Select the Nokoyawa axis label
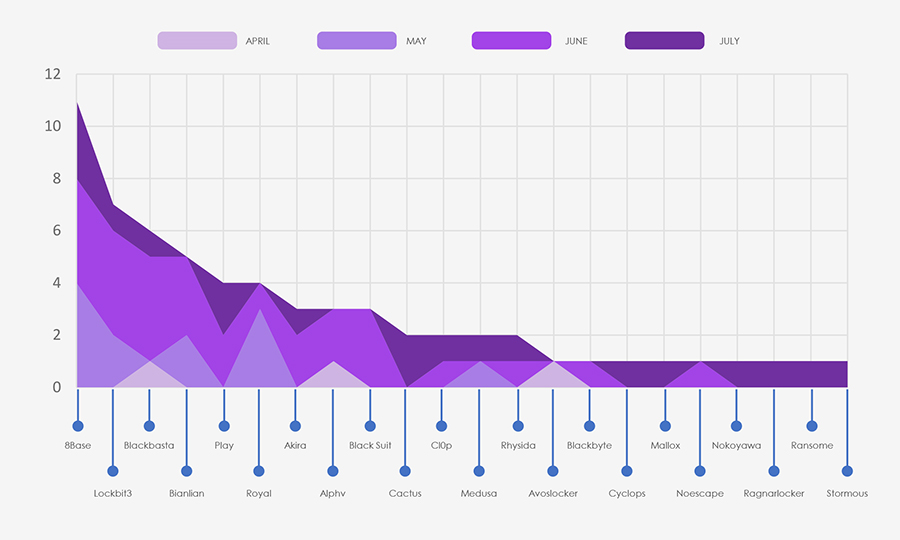Screen dimensions: 900x540 [736, 446]
